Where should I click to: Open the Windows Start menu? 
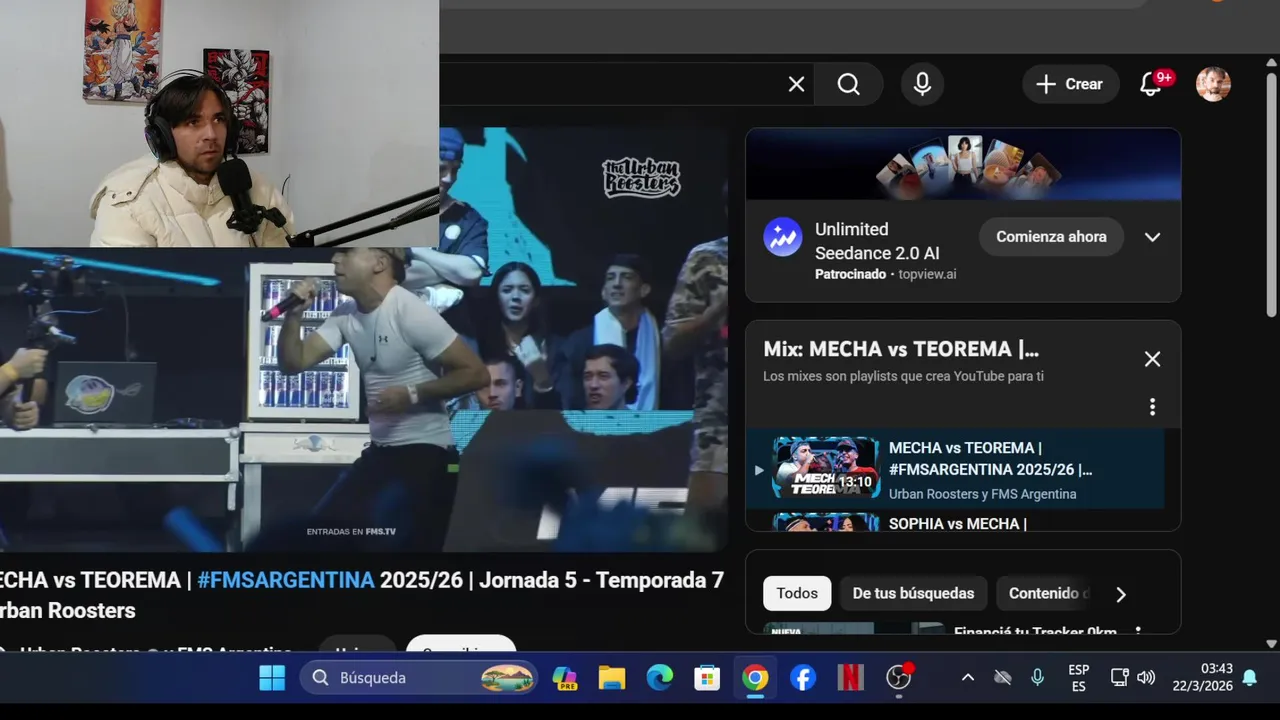pyautogui.click(x=272, y=678)
